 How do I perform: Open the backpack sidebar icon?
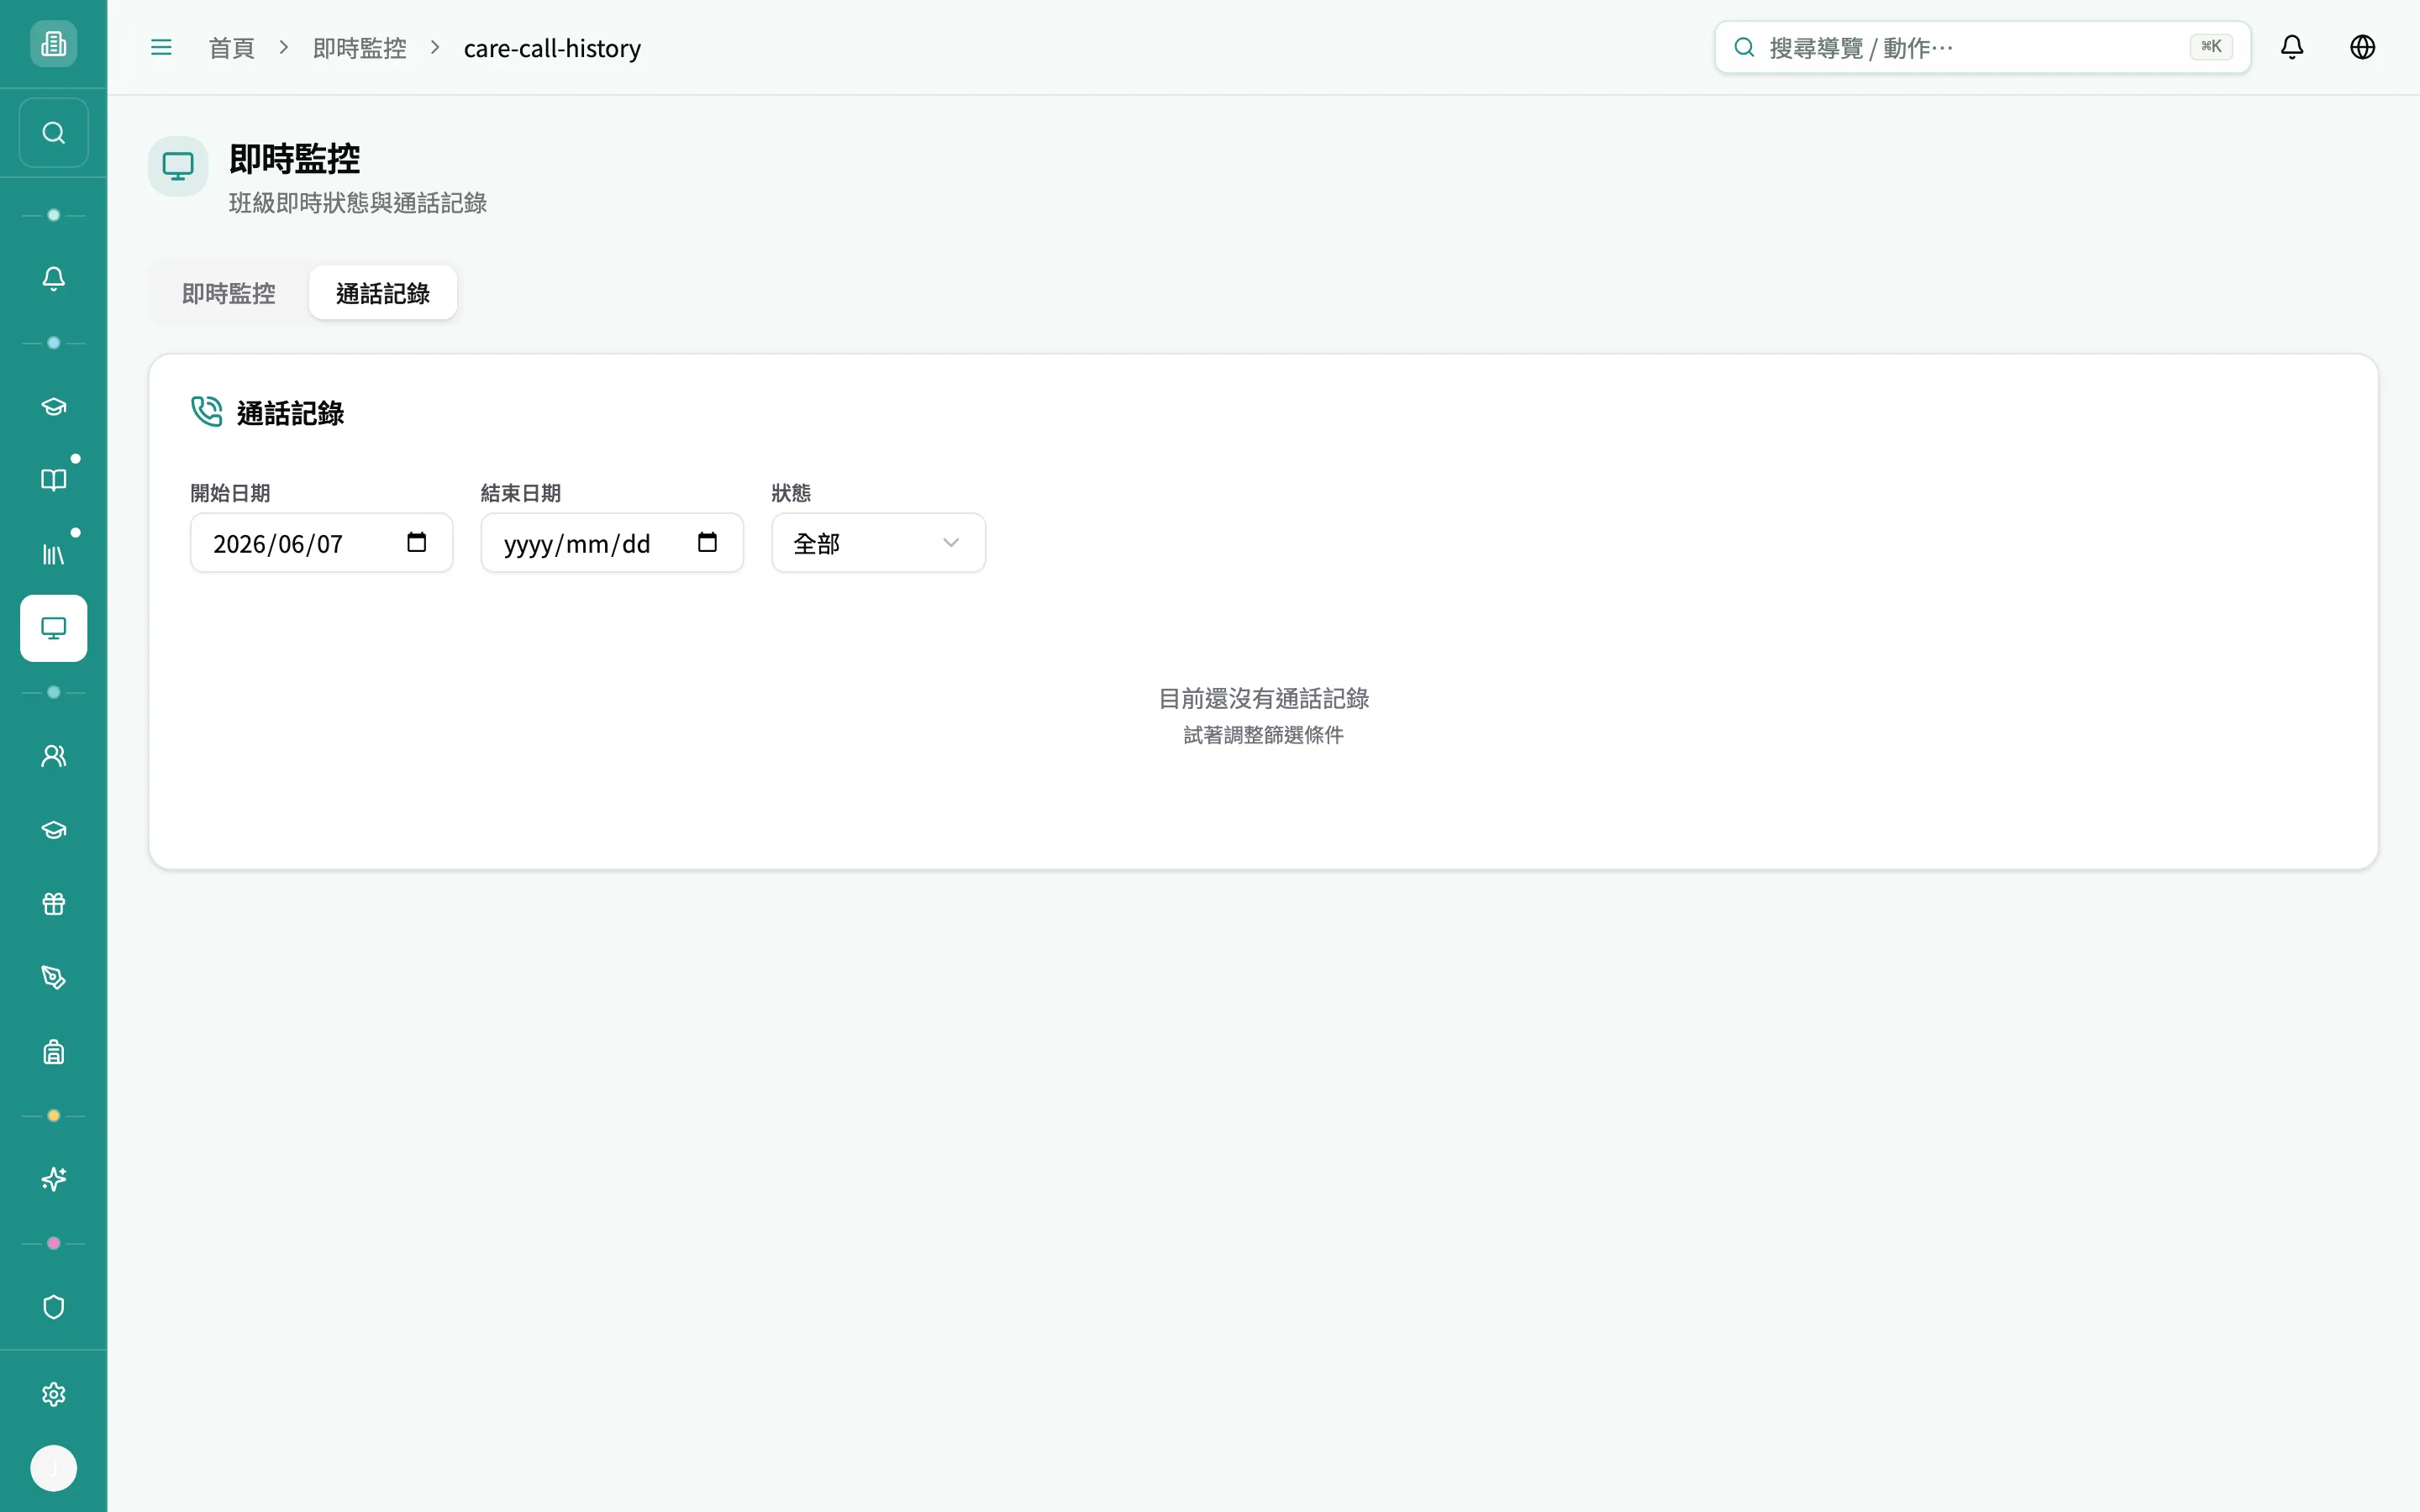click(x=53, y=1052)
